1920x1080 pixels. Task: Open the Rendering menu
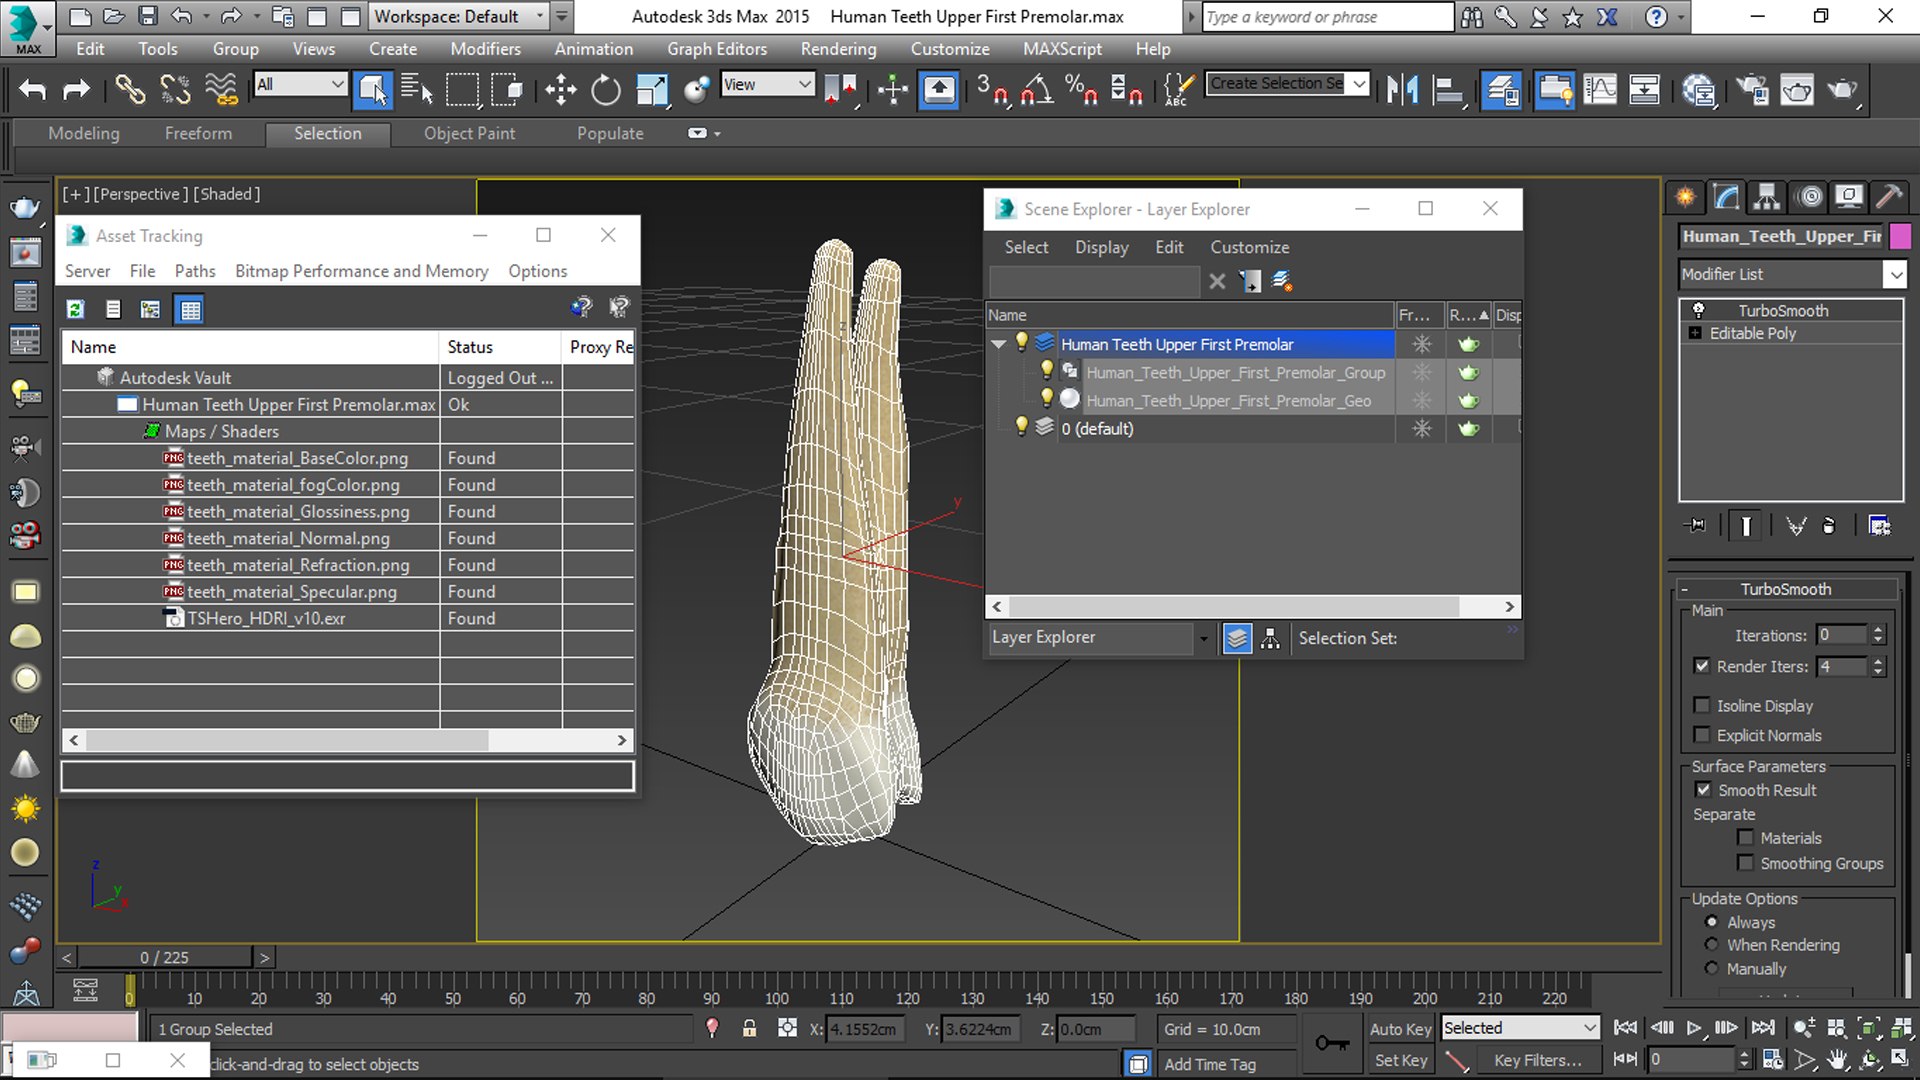click(838, 49)
